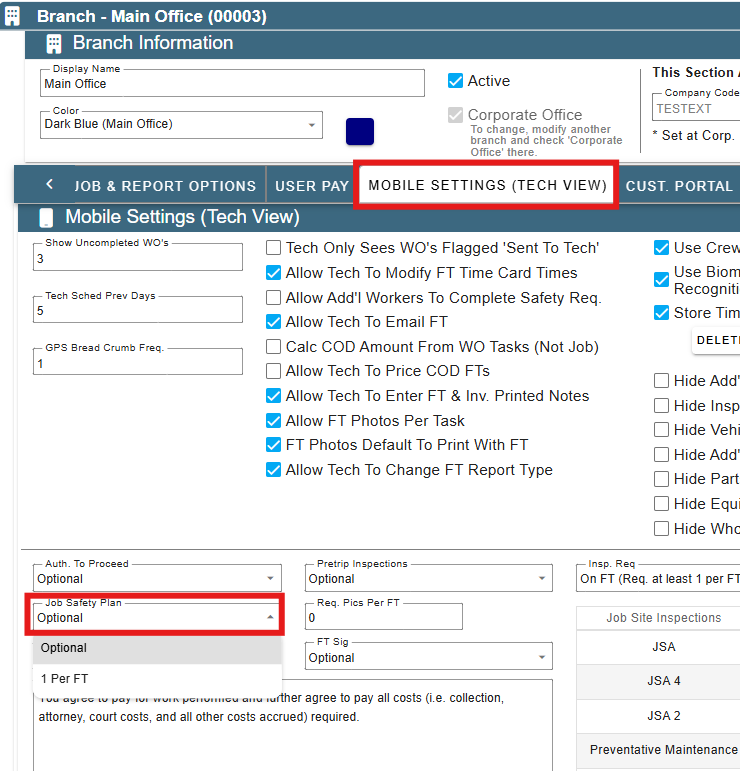Switch to Job & Report Options tab
The width and height of the screenshot is (740, 771).
click(x=165, y=186)
